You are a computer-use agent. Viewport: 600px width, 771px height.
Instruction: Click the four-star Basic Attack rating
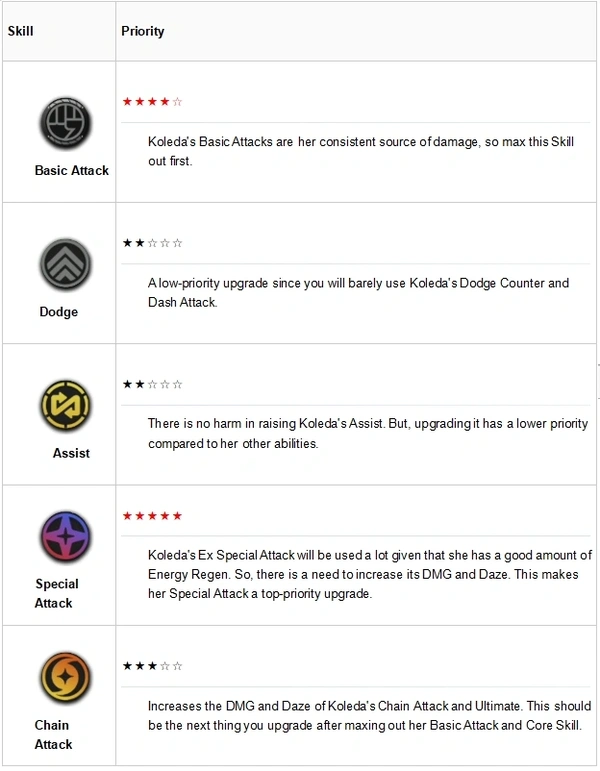point(152,101)
